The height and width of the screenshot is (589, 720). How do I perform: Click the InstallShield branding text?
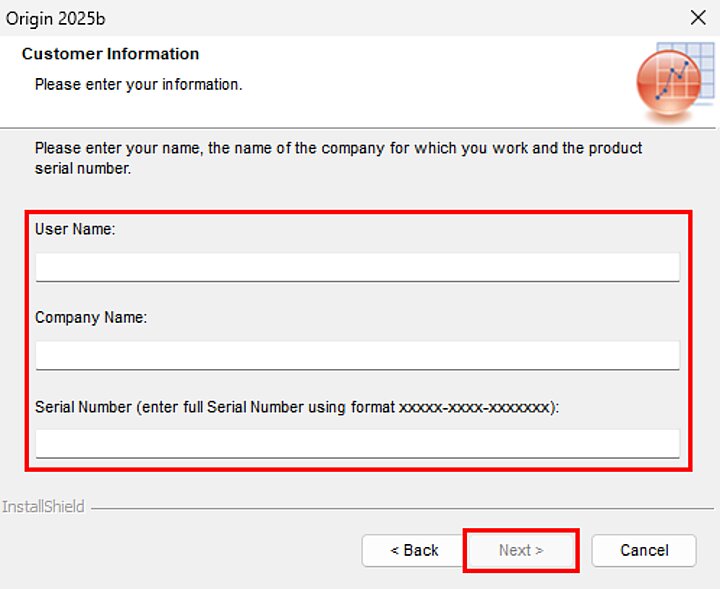point(43,507)
